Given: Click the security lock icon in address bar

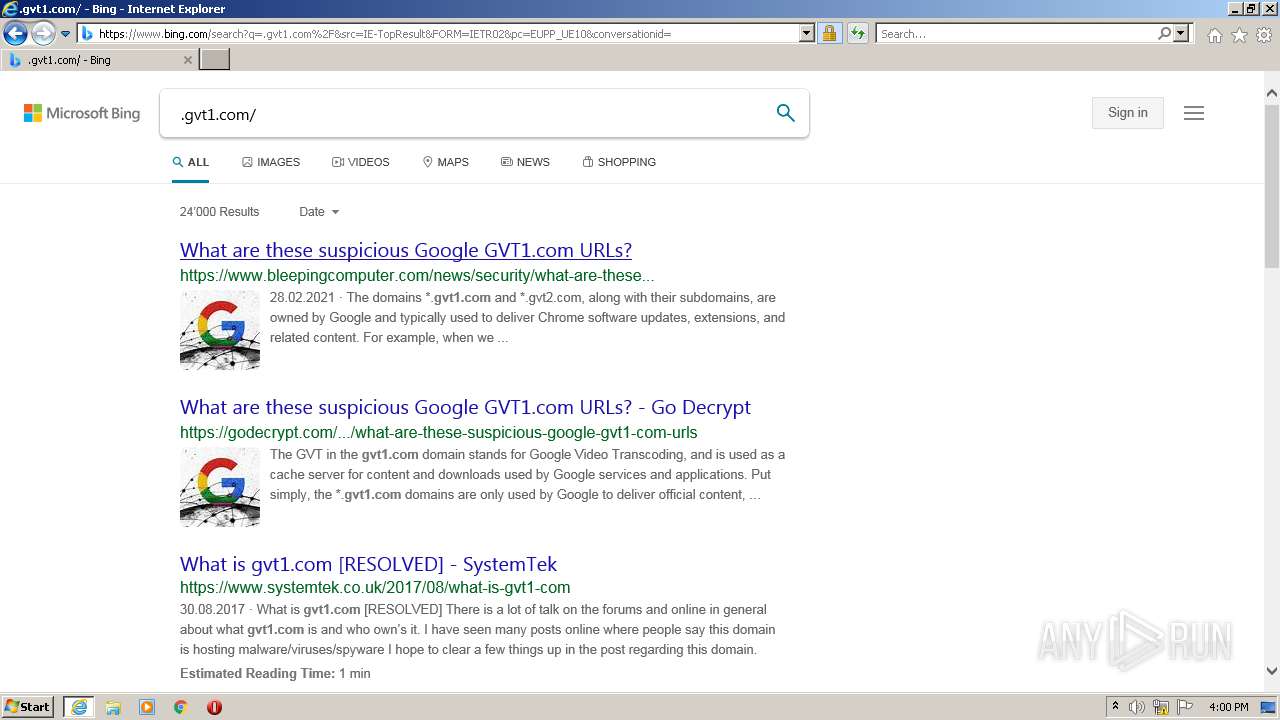Looking at the screenshot, I should tap(829, 34).
